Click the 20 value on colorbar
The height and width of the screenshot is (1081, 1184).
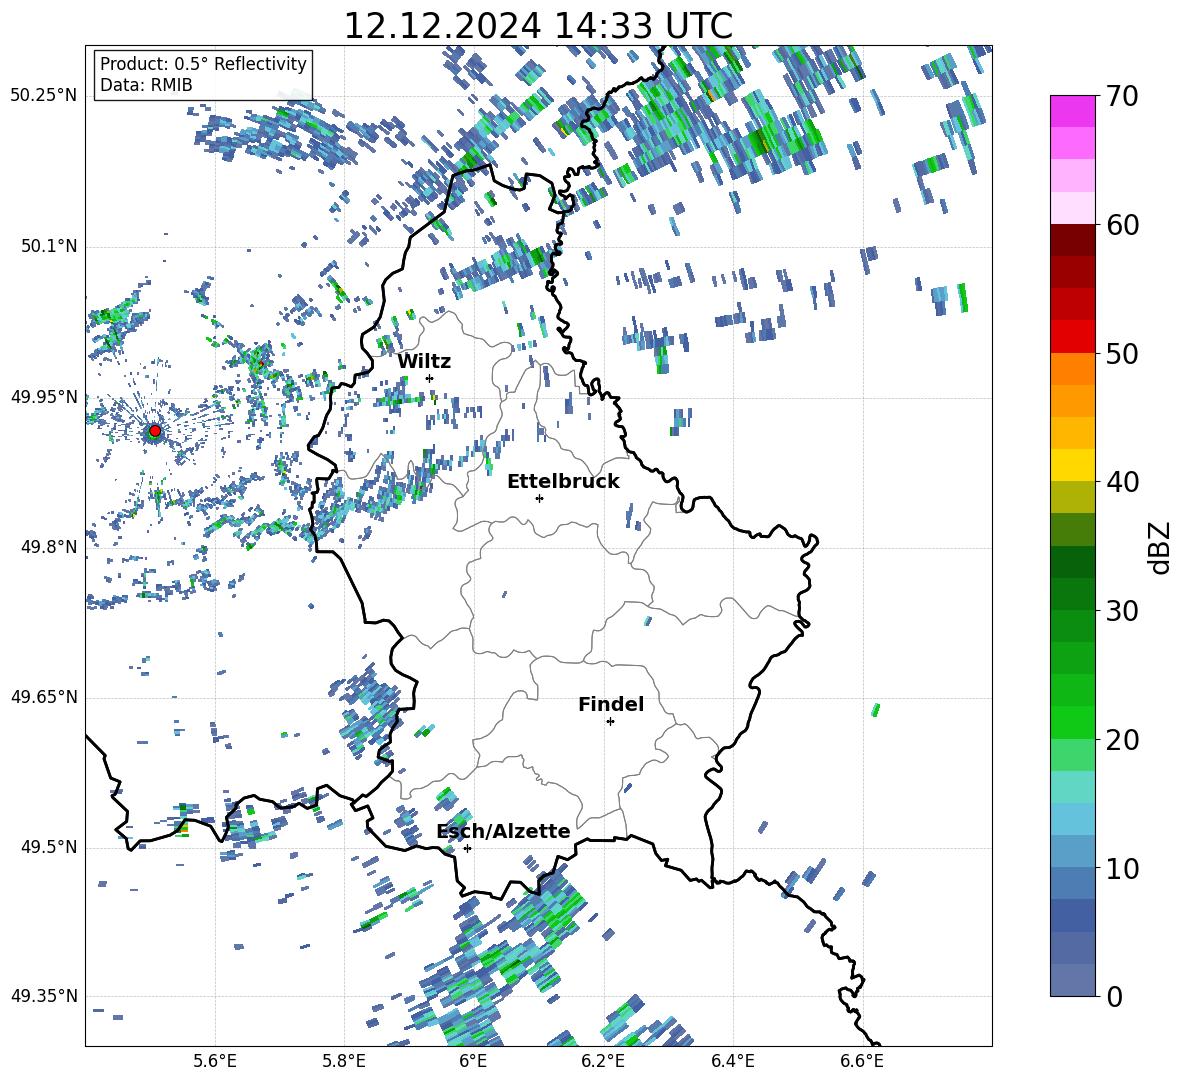pyautogui.click(x=1121, y=740)
